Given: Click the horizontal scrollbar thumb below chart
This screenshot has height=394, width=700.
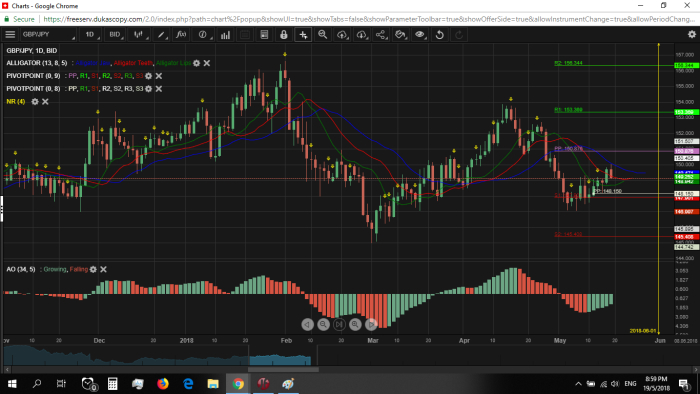Looking at the screenshot, I should 283,369.
